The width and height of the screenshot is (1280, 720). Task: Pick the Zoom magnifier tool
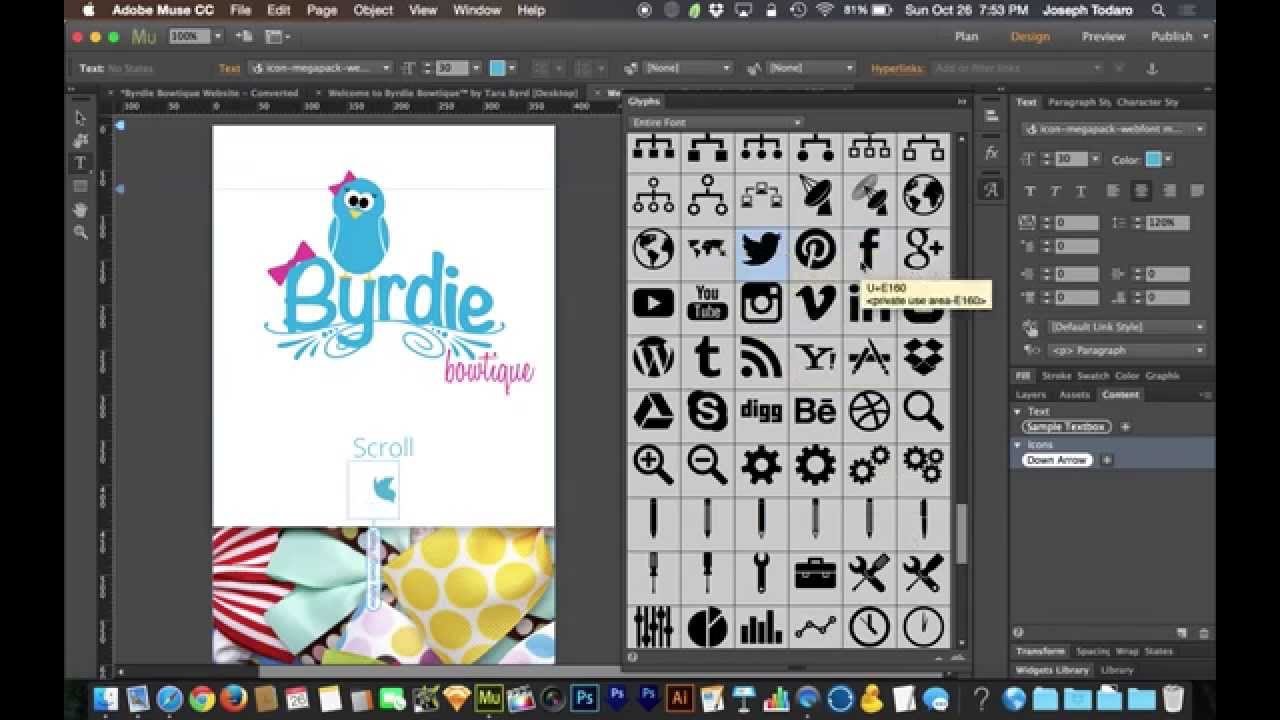point(81,232)
